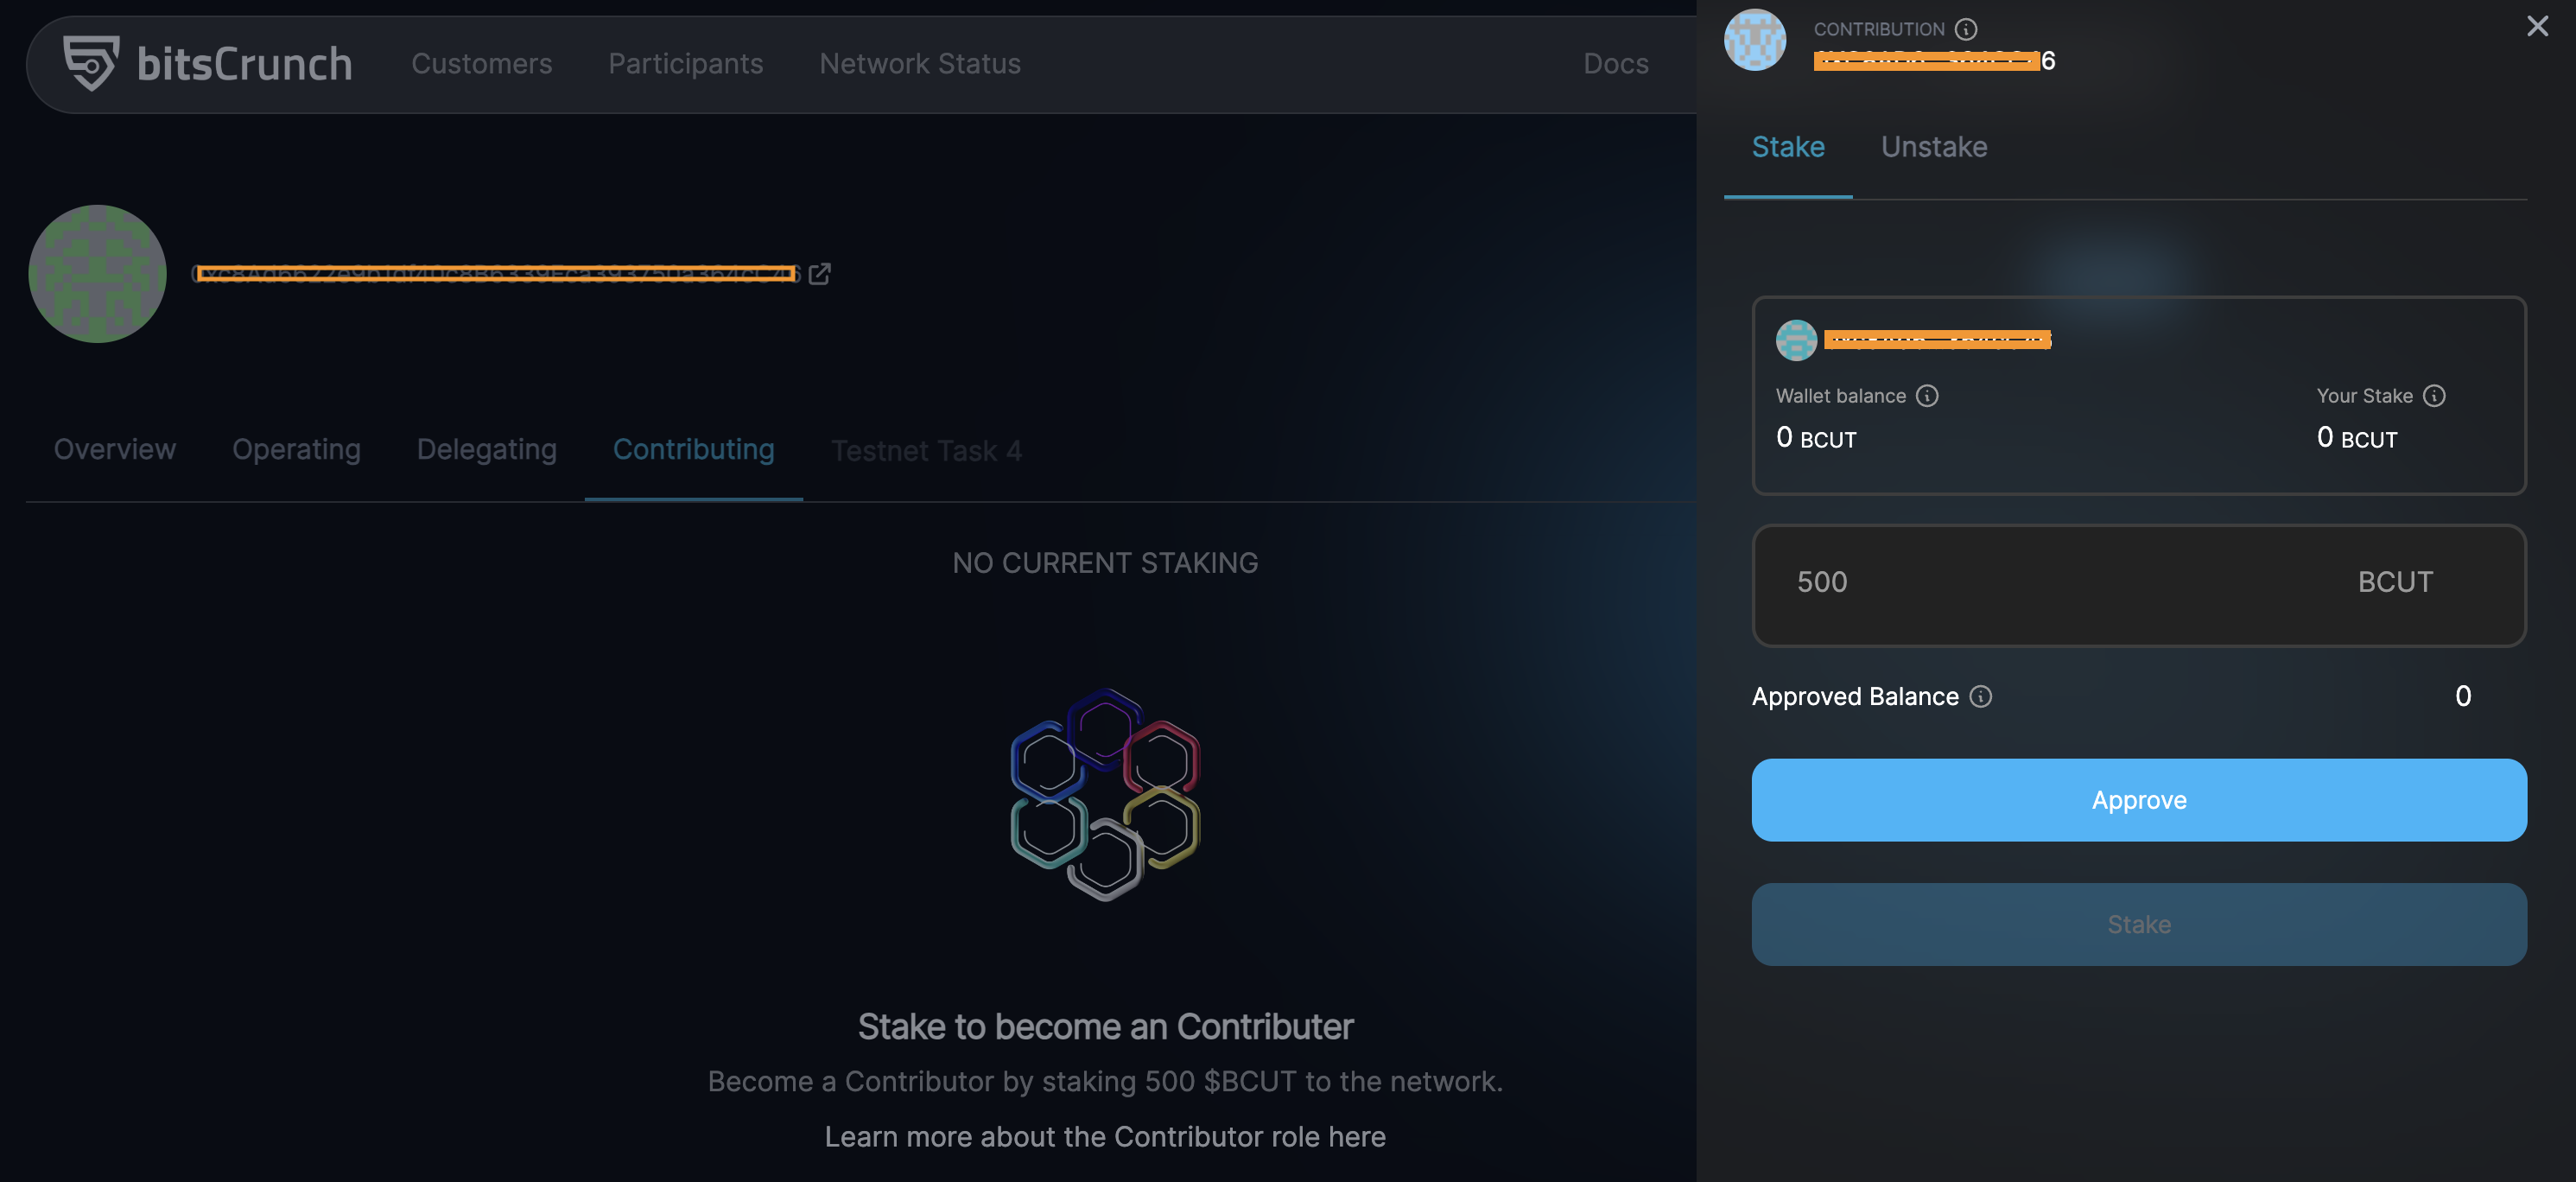Click the CONTRIBUTION label in panel header
This screenshot has width=2576, height=1182.
[1879, 29]
